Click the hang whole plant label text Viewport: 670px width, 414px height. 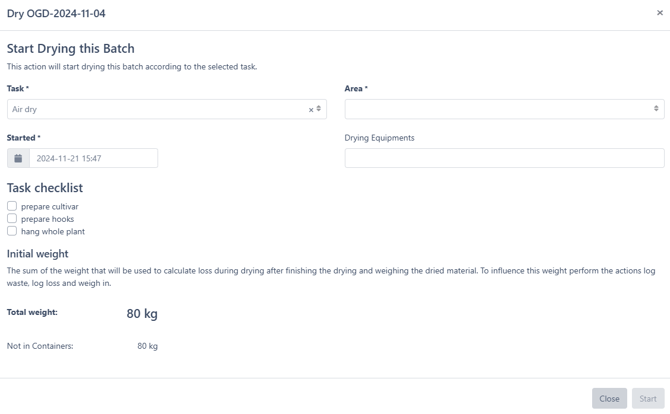(53, 231)
